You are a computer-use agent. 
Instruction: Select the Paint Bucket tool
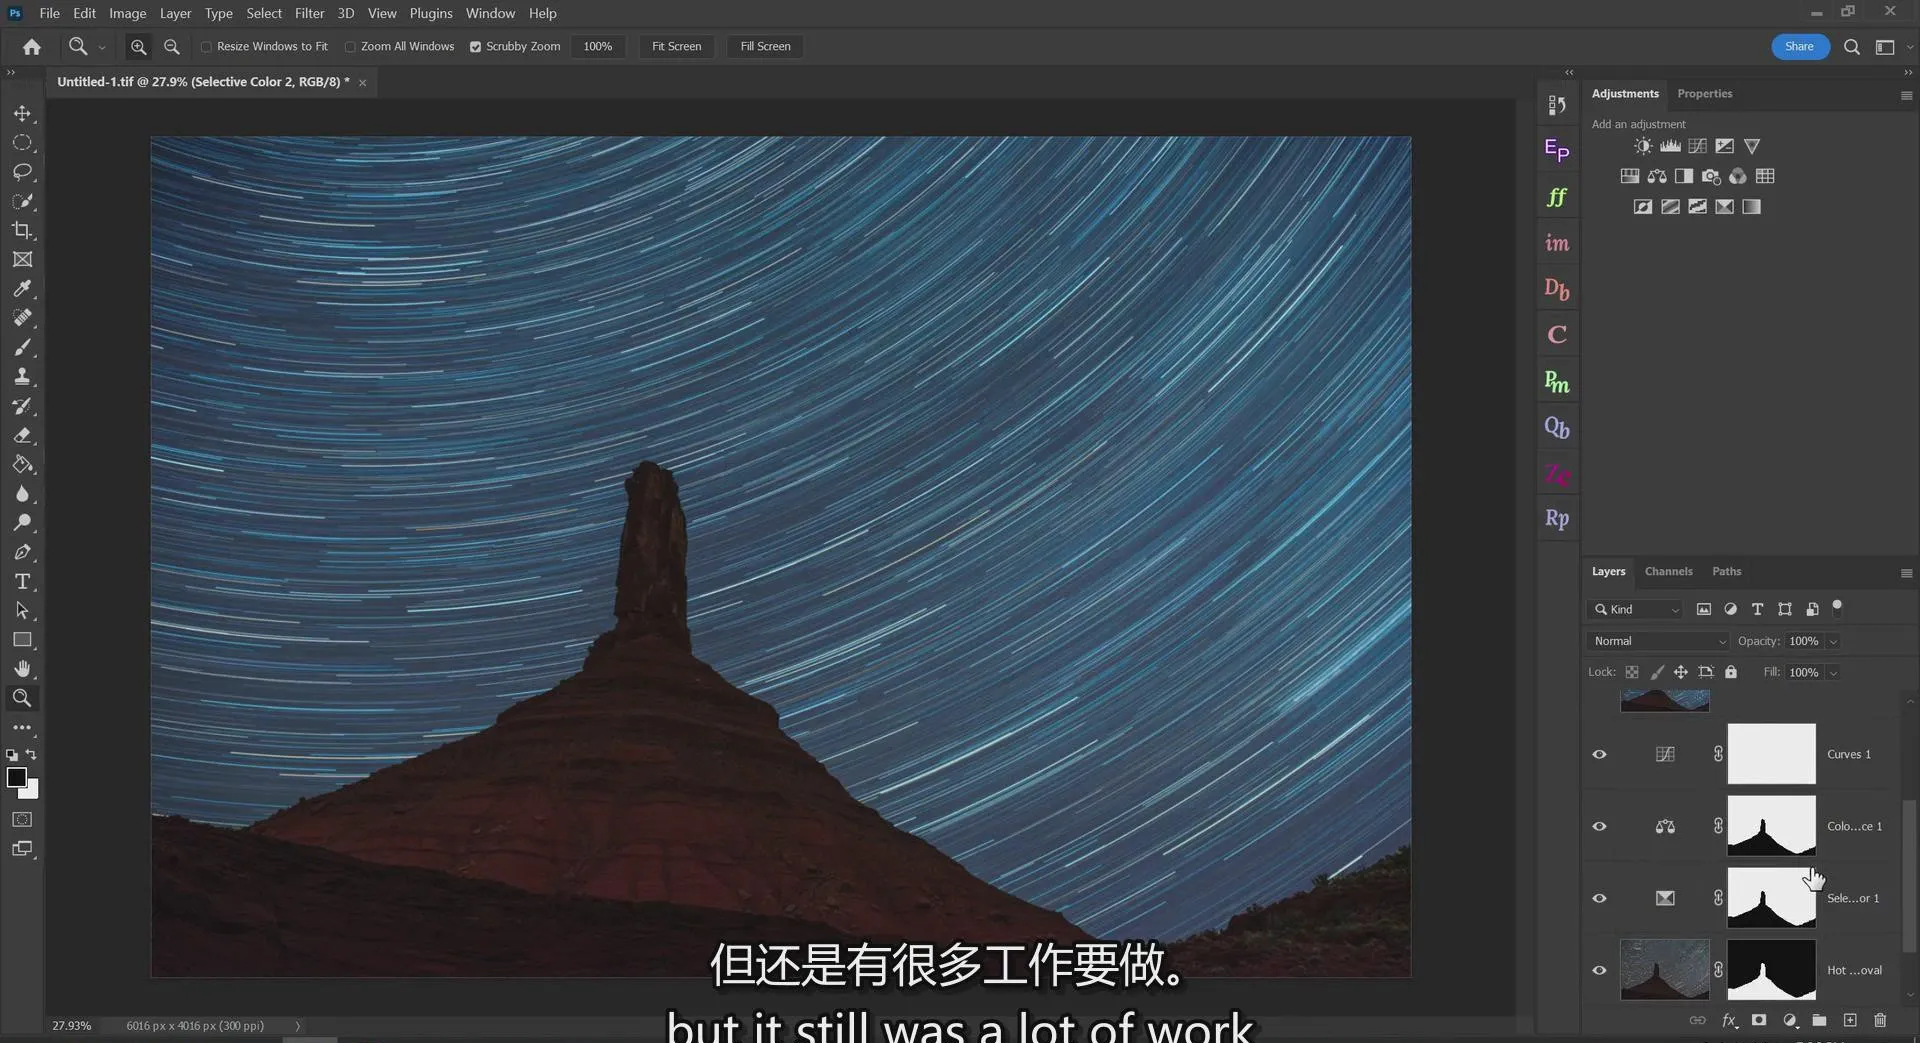pos(22,465)
